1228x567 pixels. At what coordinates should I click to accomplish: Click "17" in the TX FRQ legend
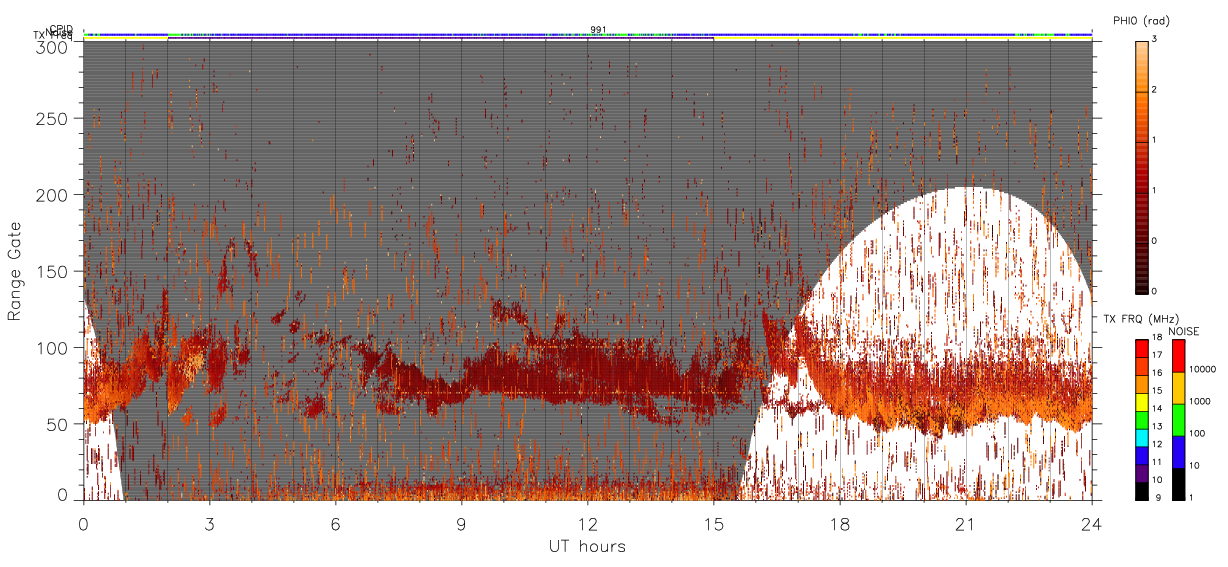(x=1157, y=355)
